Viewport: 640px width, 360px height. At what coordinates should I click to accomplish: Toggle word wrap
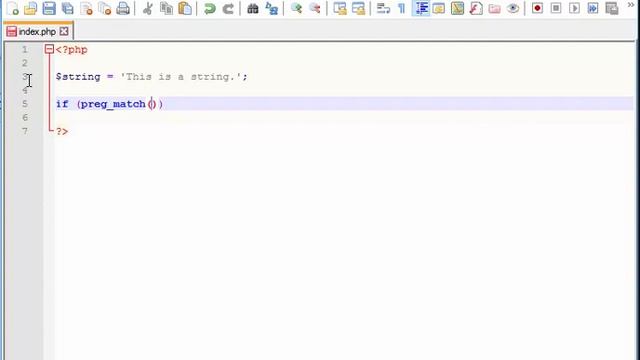383,8
